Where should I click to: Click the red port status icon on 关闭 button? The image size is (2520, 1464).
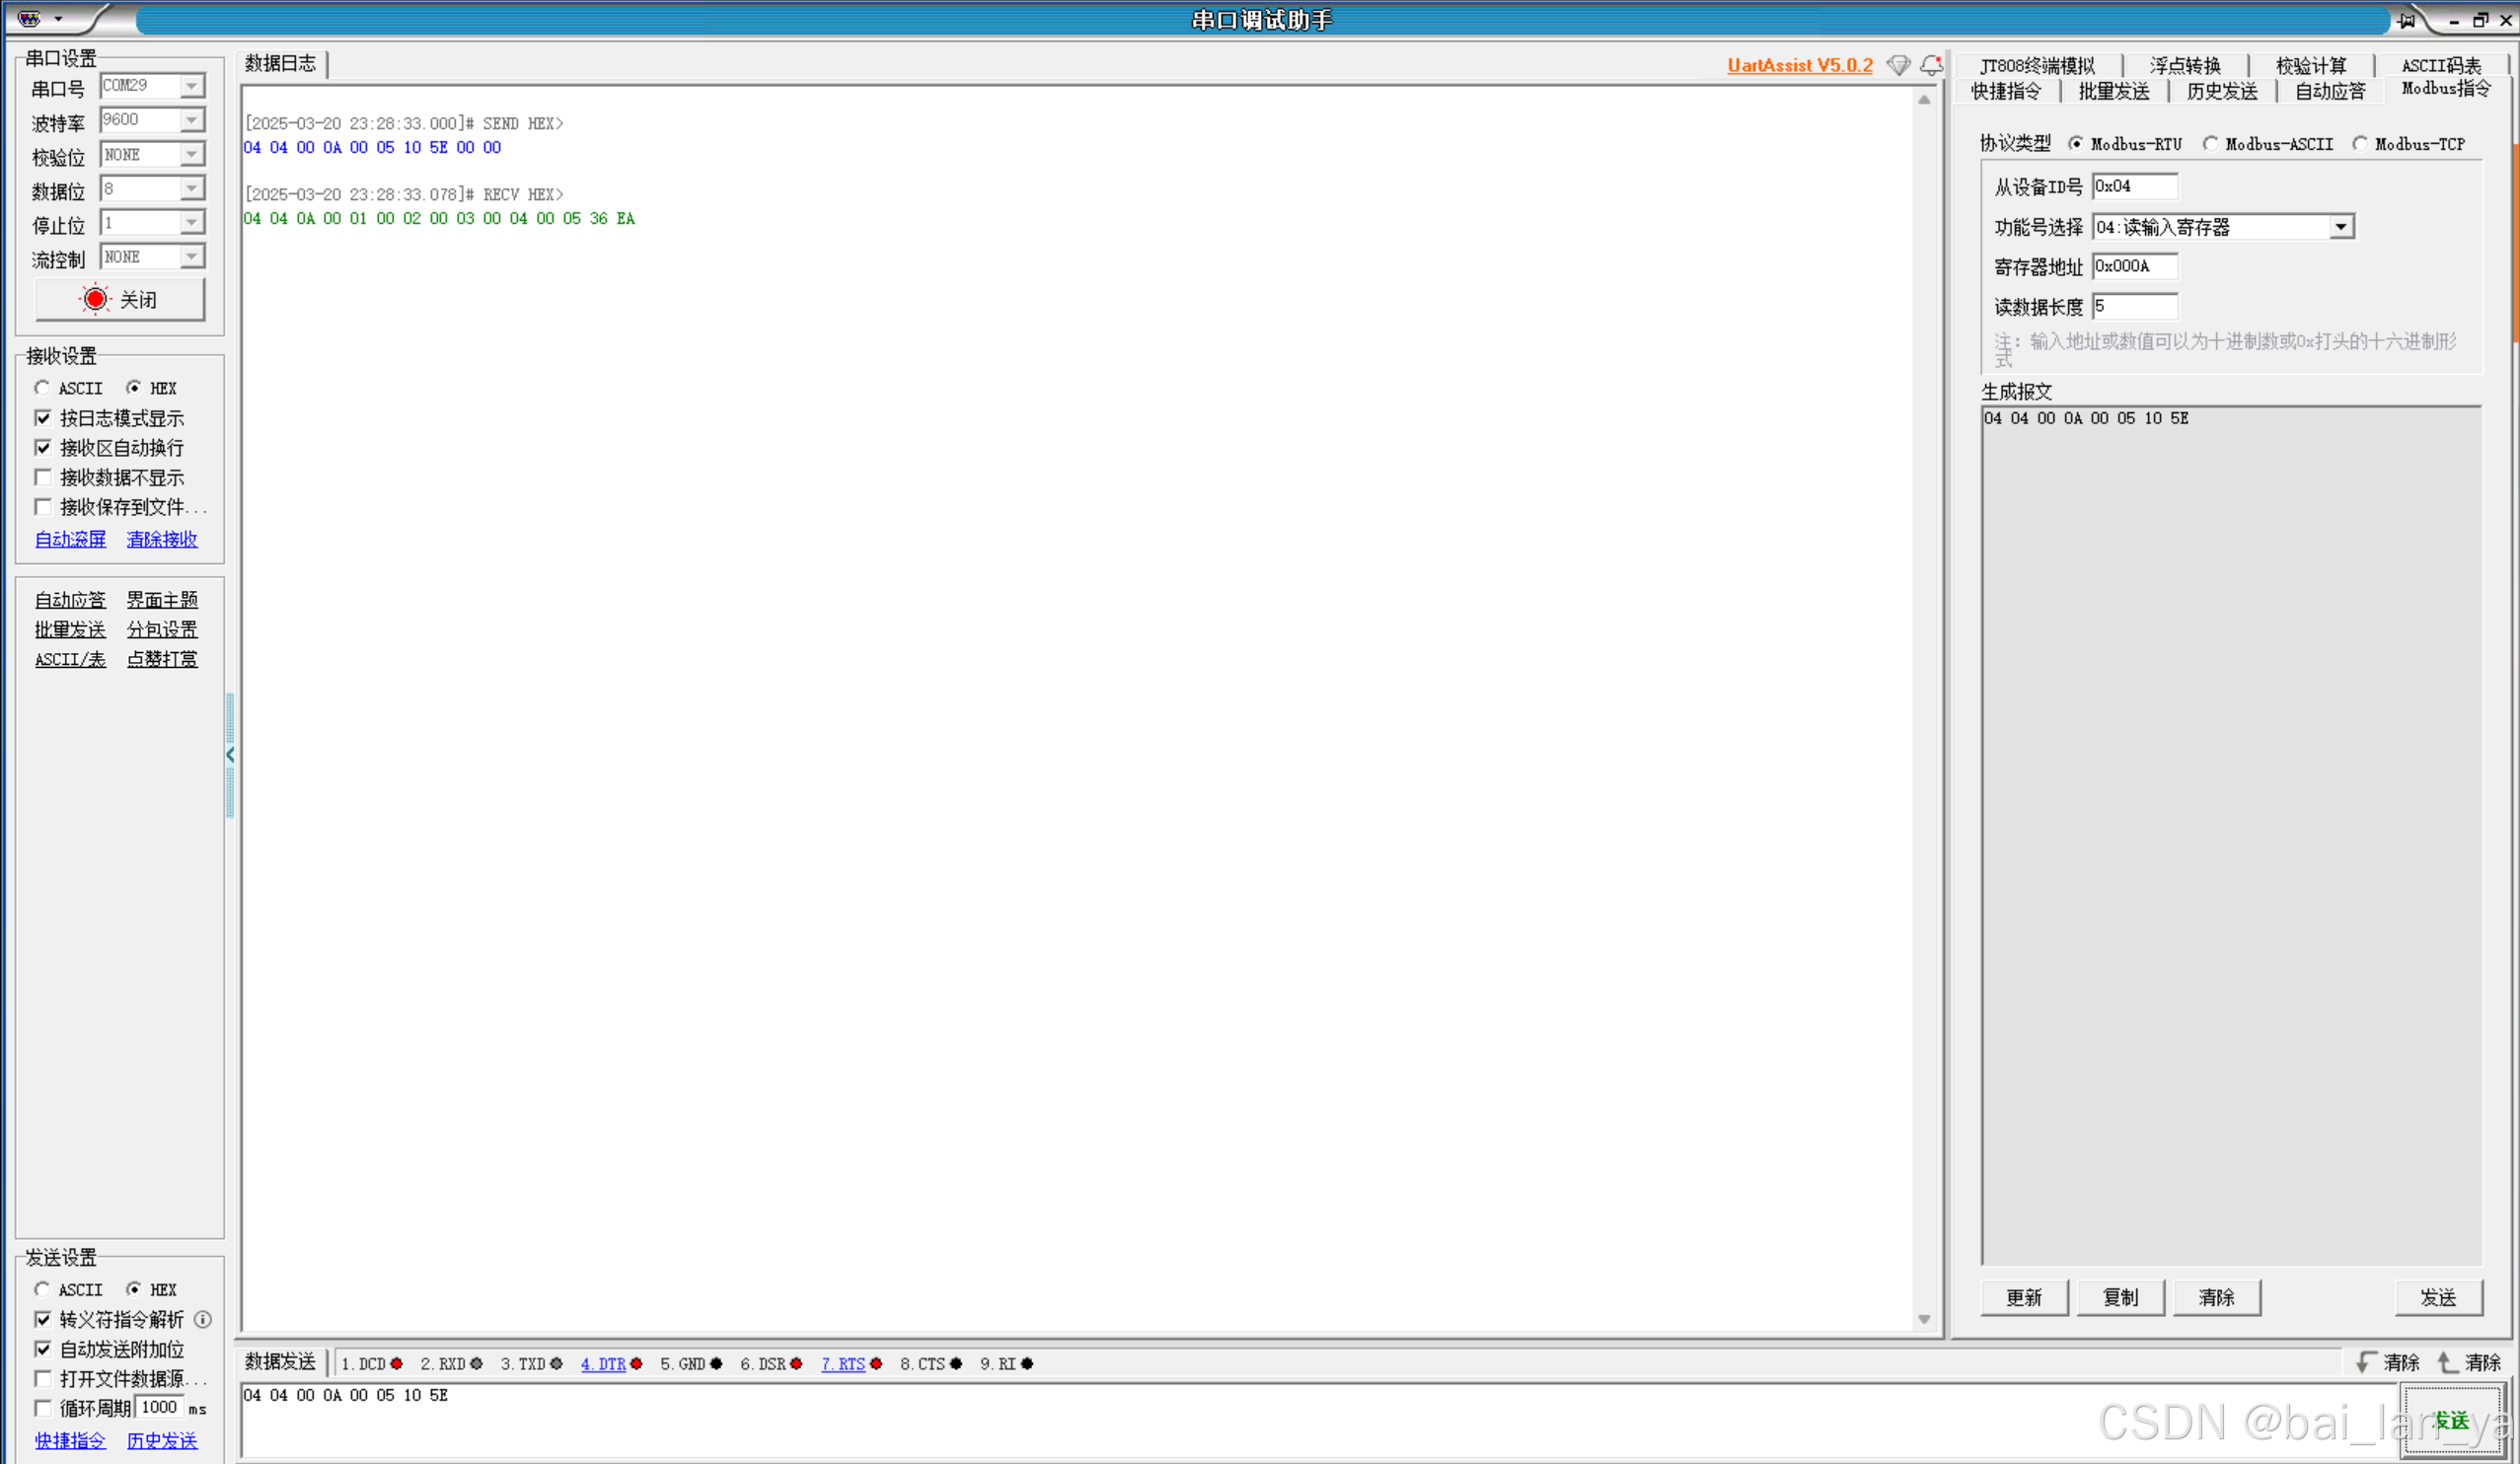pos(95,299)
